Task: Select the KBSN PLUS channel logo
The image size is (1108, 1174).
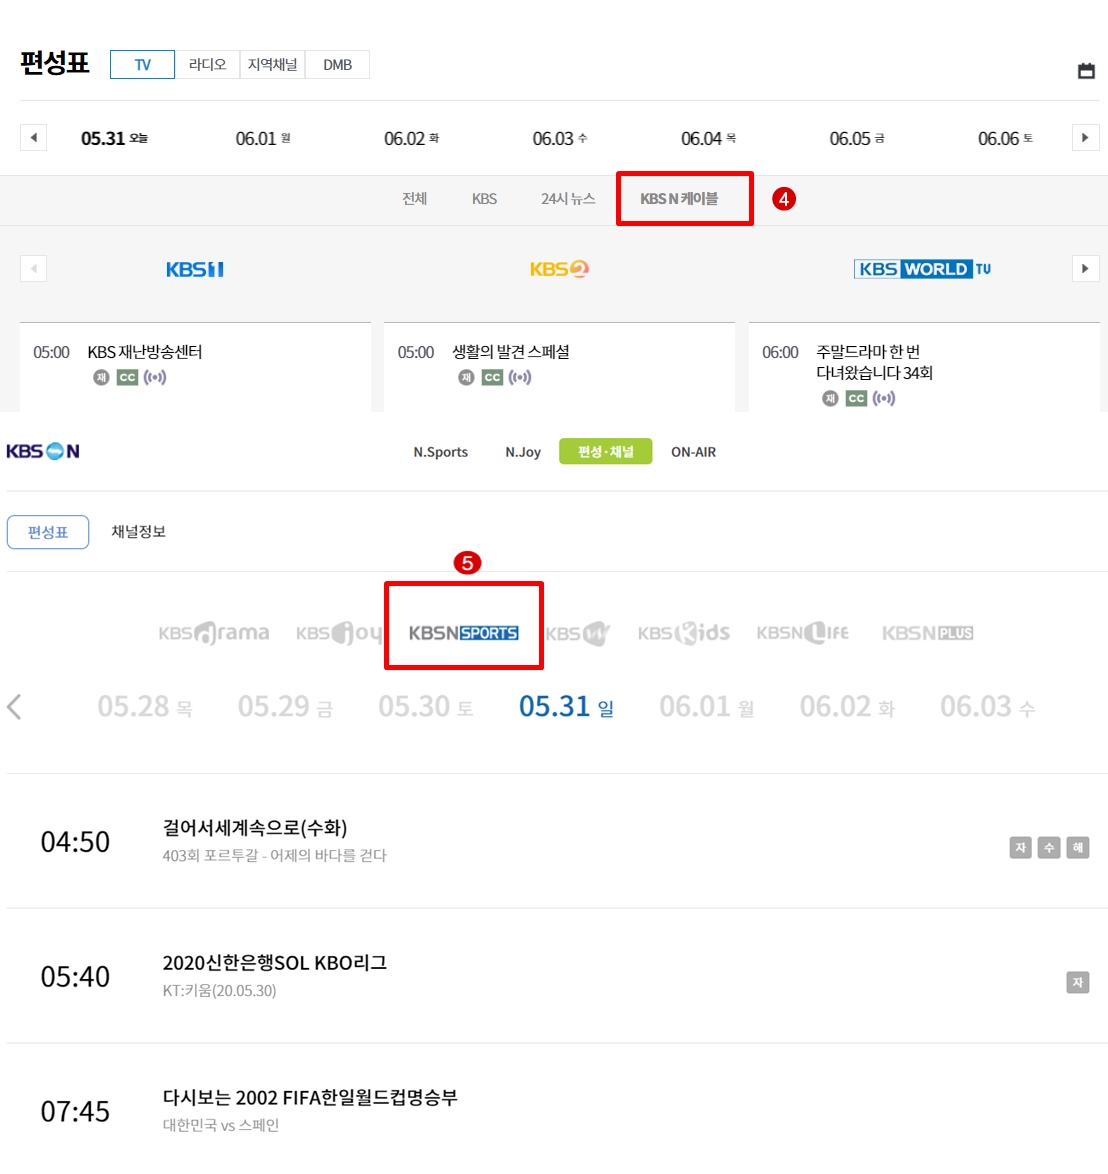Action: (928, 633)
